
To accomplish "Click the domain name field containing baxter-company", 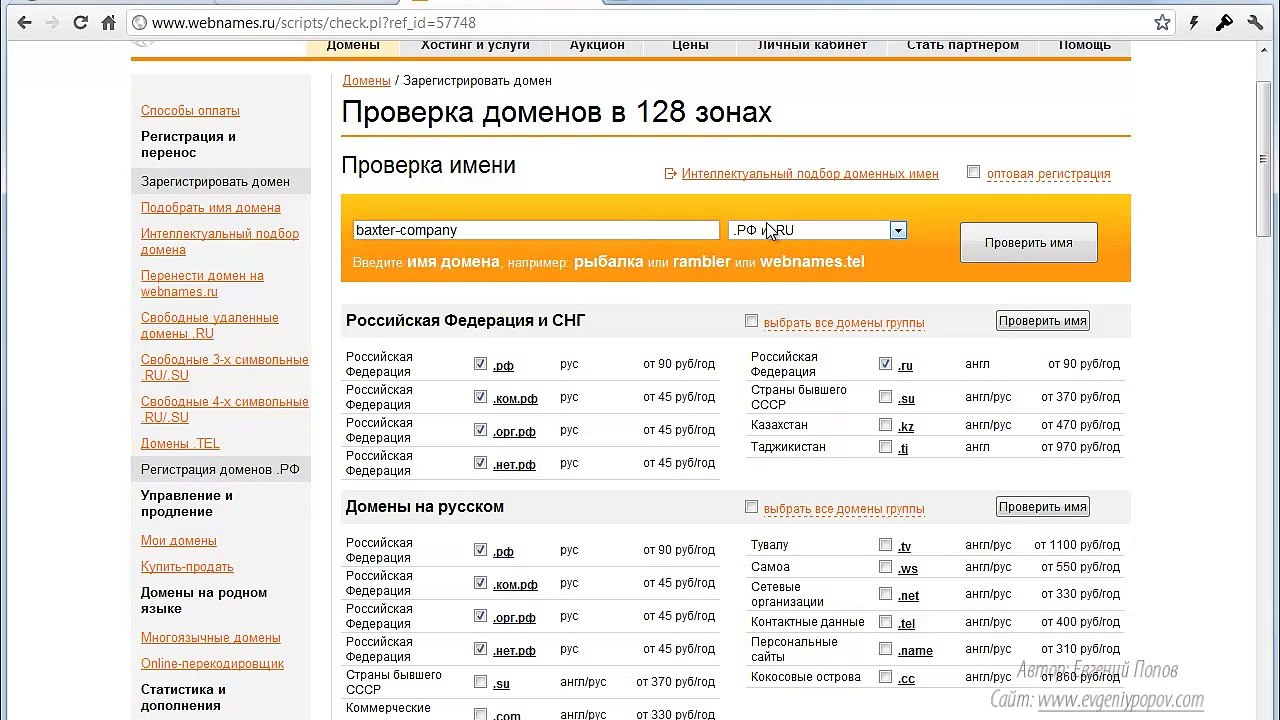I will (536, 230).
